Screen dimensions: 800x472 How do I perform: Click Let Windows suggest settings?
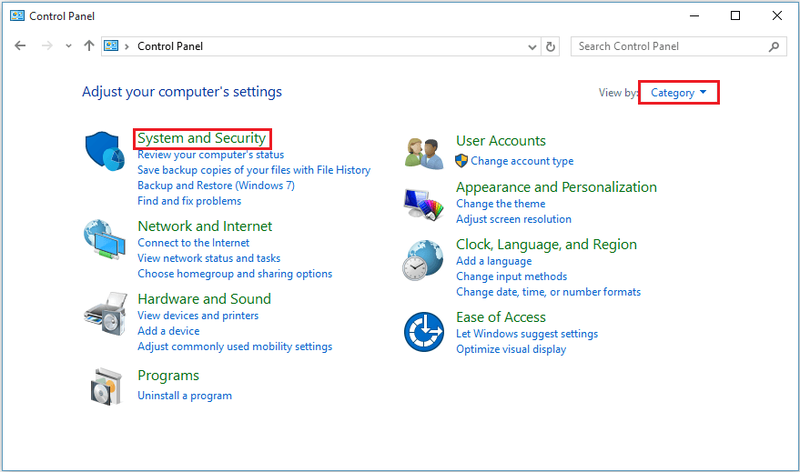coord(527,334)
